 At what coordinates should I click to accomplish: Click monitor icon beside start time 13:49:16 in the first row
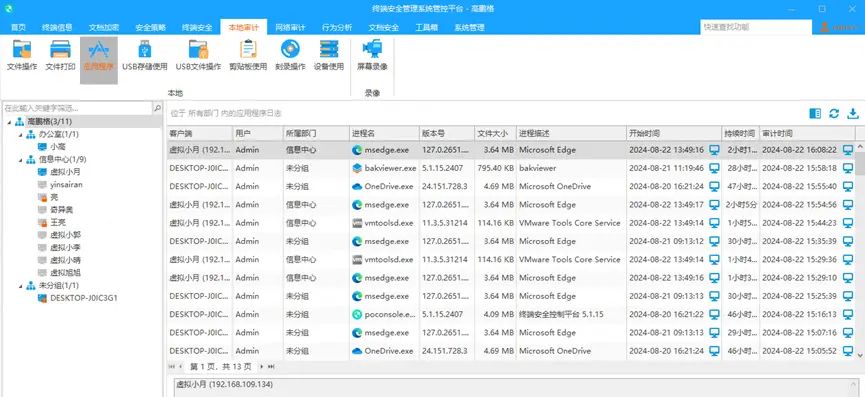tap(714, 150)
